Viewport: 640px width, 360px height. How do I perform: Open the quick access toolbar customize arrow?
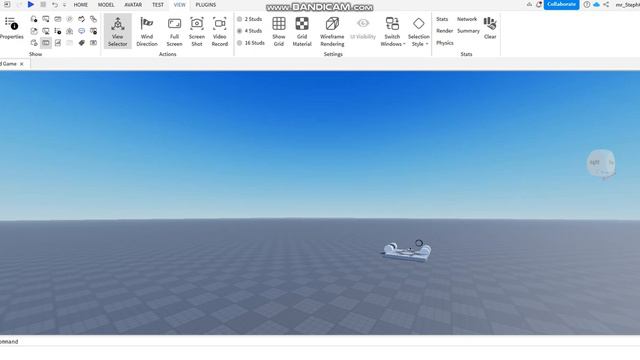click(x=64, y=5)
